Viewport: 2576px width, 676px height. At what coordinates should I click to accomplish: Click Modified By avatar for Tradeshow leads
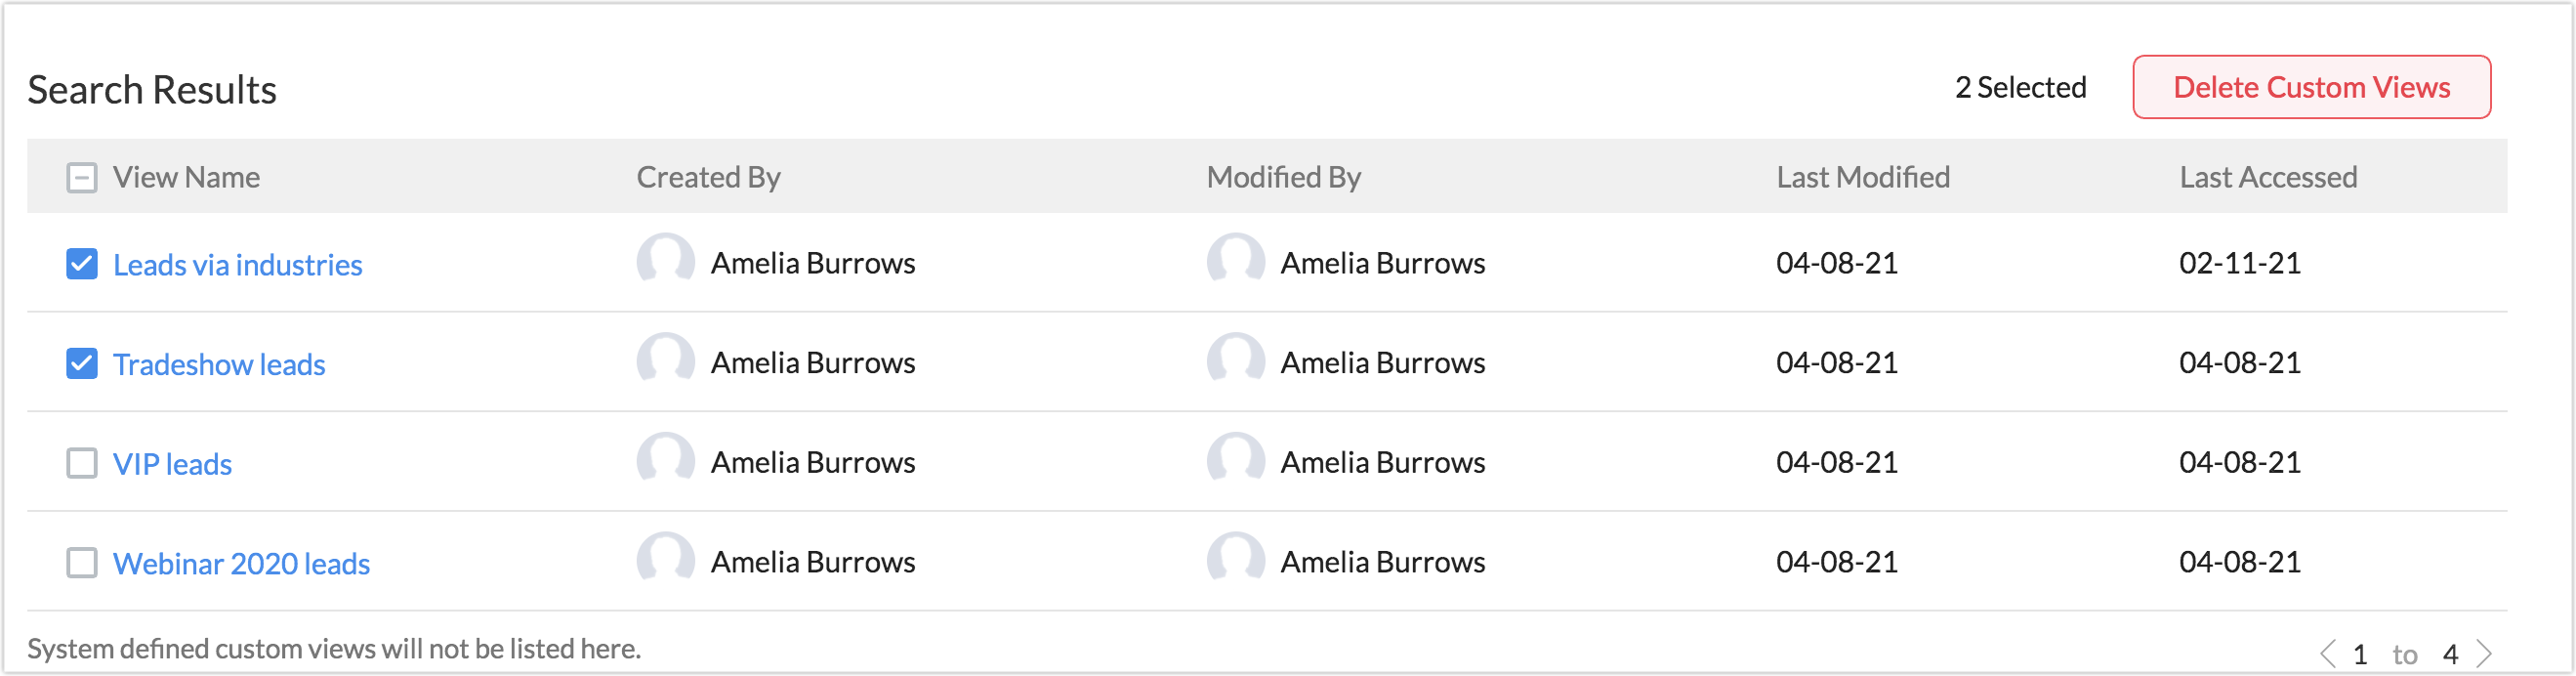1235,360
